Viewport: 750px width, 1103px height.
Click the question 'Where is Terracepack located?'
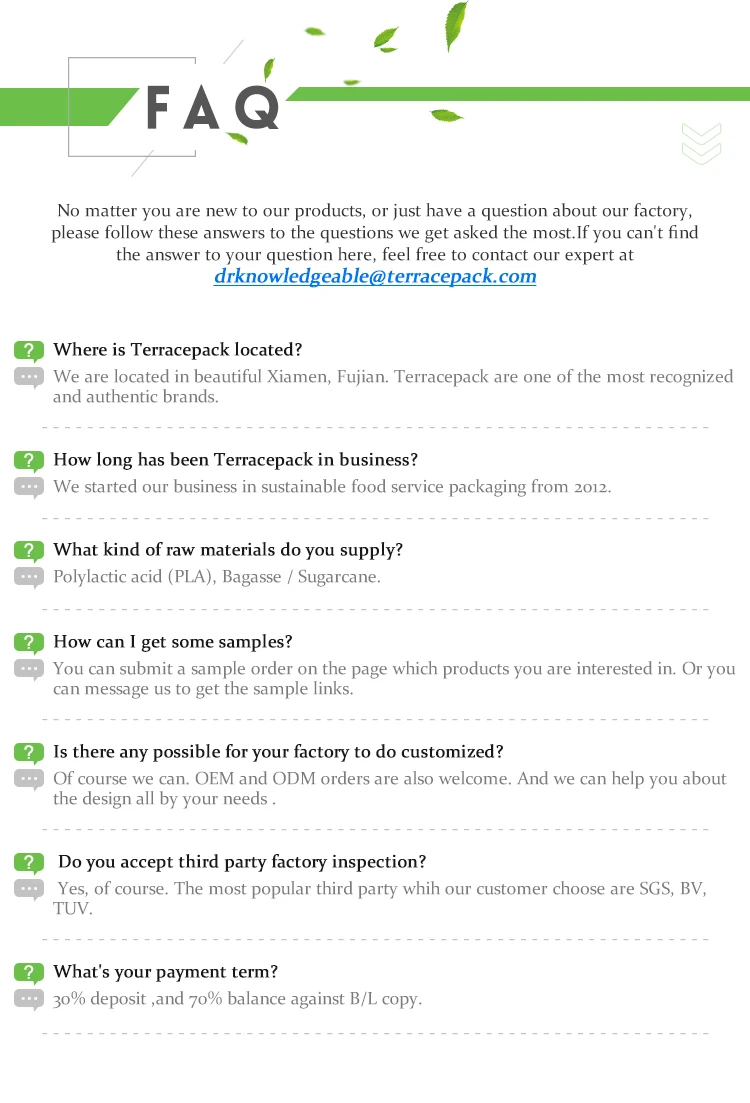[178, 350]
